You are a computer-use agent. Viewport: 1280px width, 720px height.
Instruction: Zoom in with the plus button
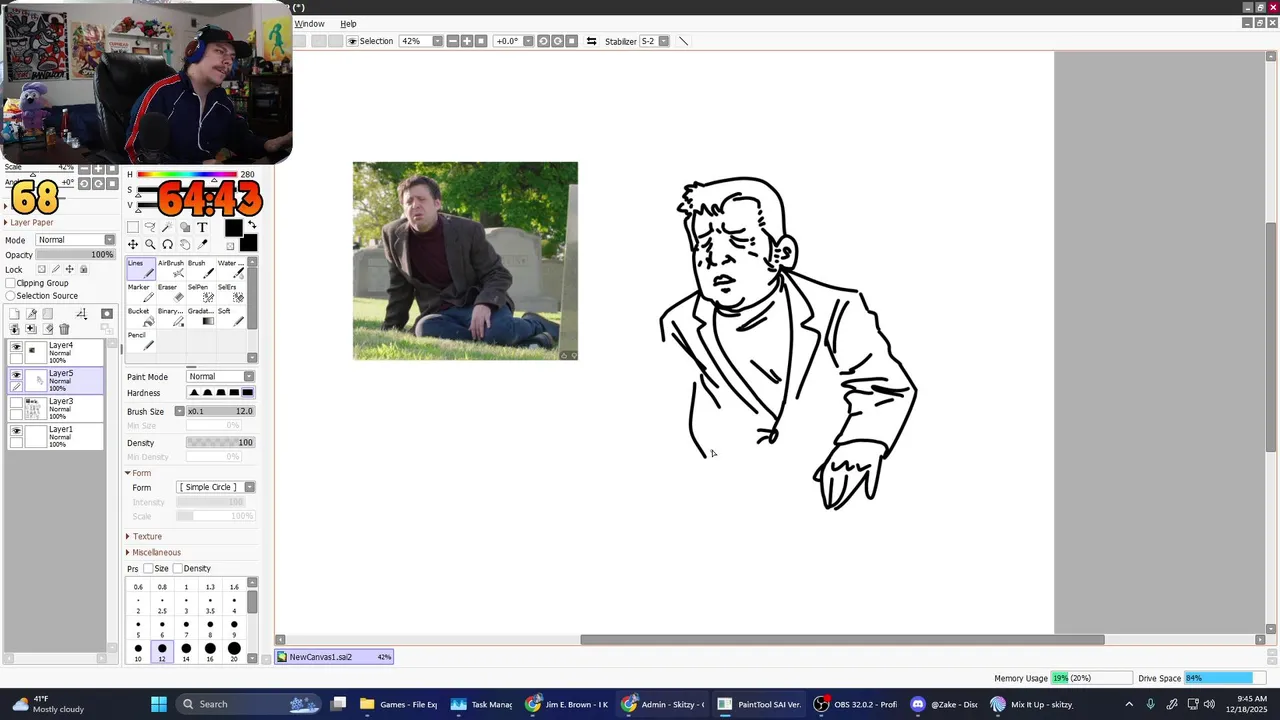467,41
